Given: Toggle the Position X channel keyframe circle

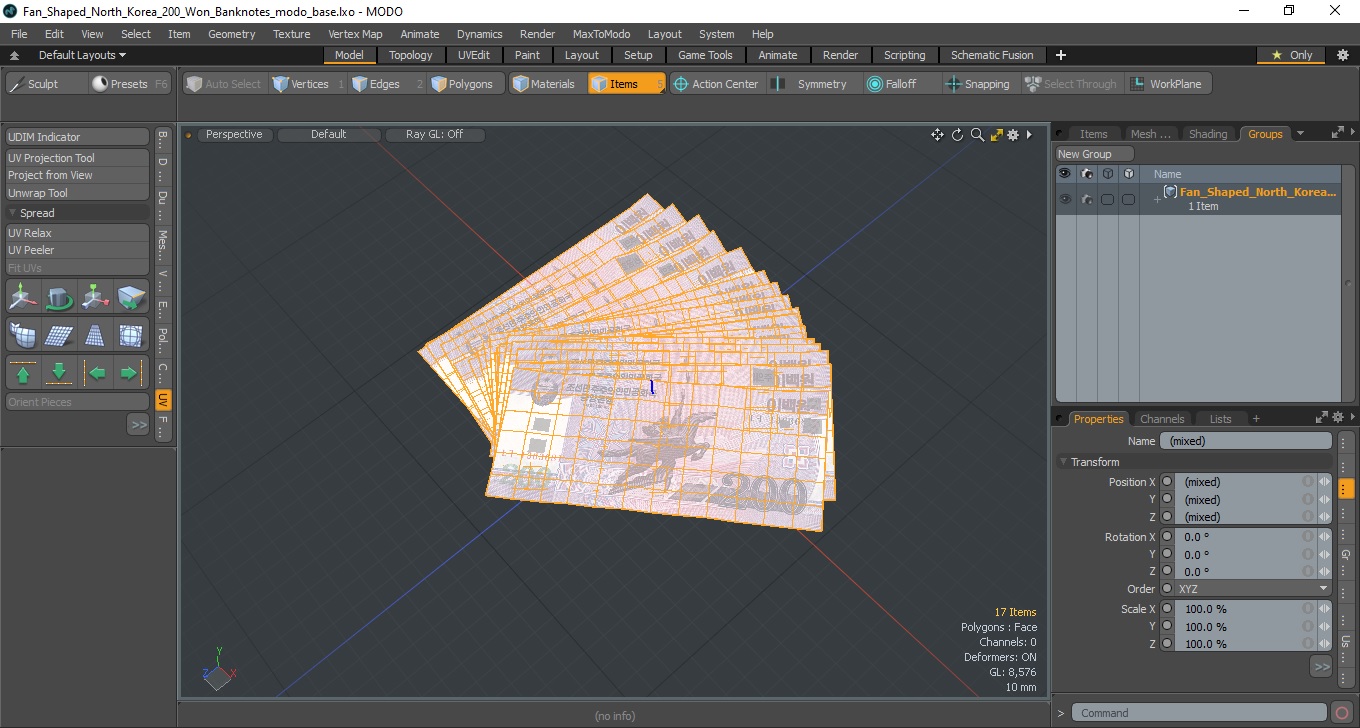Looking at the screenshot, I should click(x=1166, y=482).
